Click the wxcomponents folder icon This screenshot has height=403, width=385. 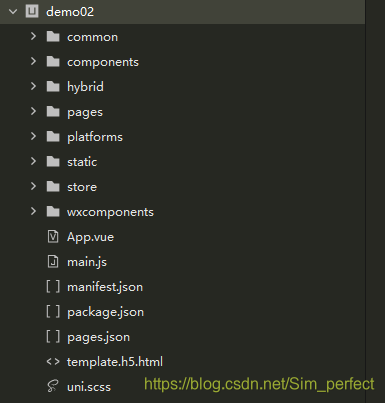(53, 211)
